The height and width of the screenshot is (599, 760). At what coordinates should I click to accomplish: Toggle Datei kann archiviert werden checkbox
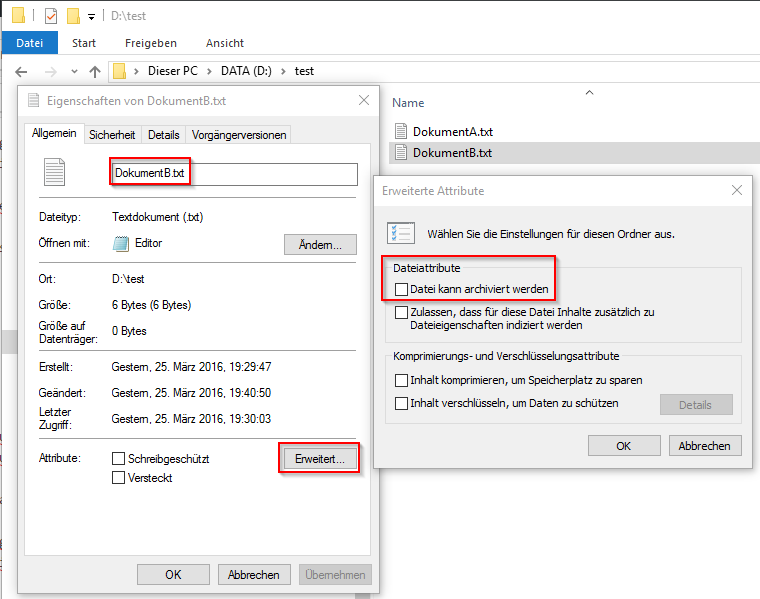pyautogui.click(x=401, y=289)
